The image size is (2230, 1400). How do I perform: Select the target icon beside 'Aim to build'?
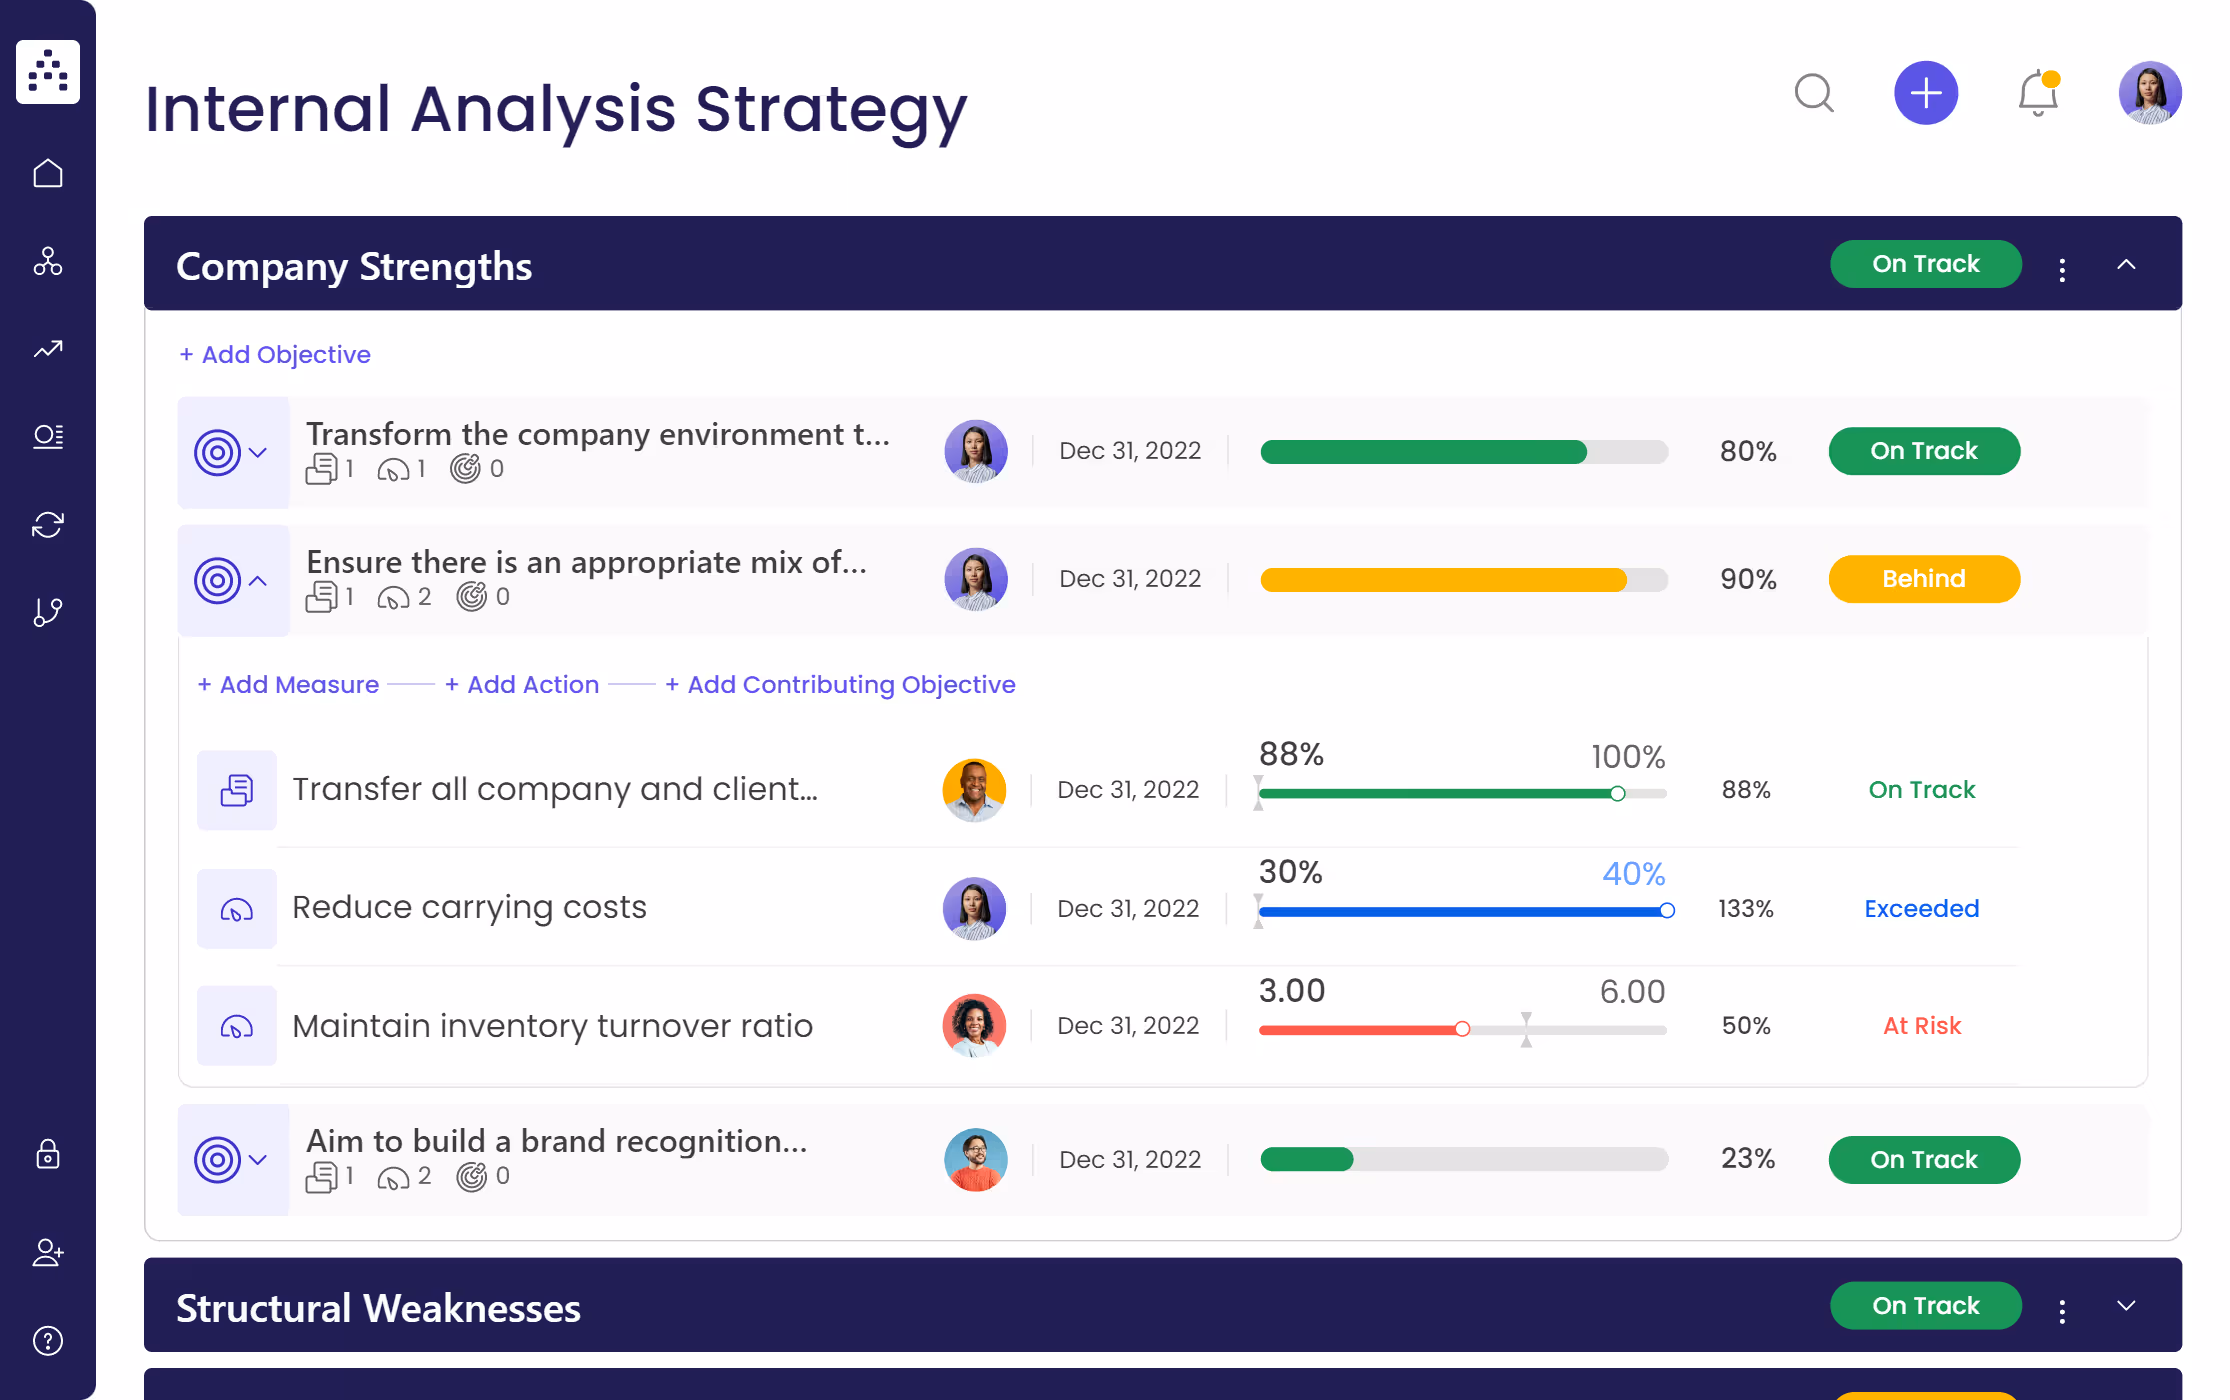click(218, 1159)
